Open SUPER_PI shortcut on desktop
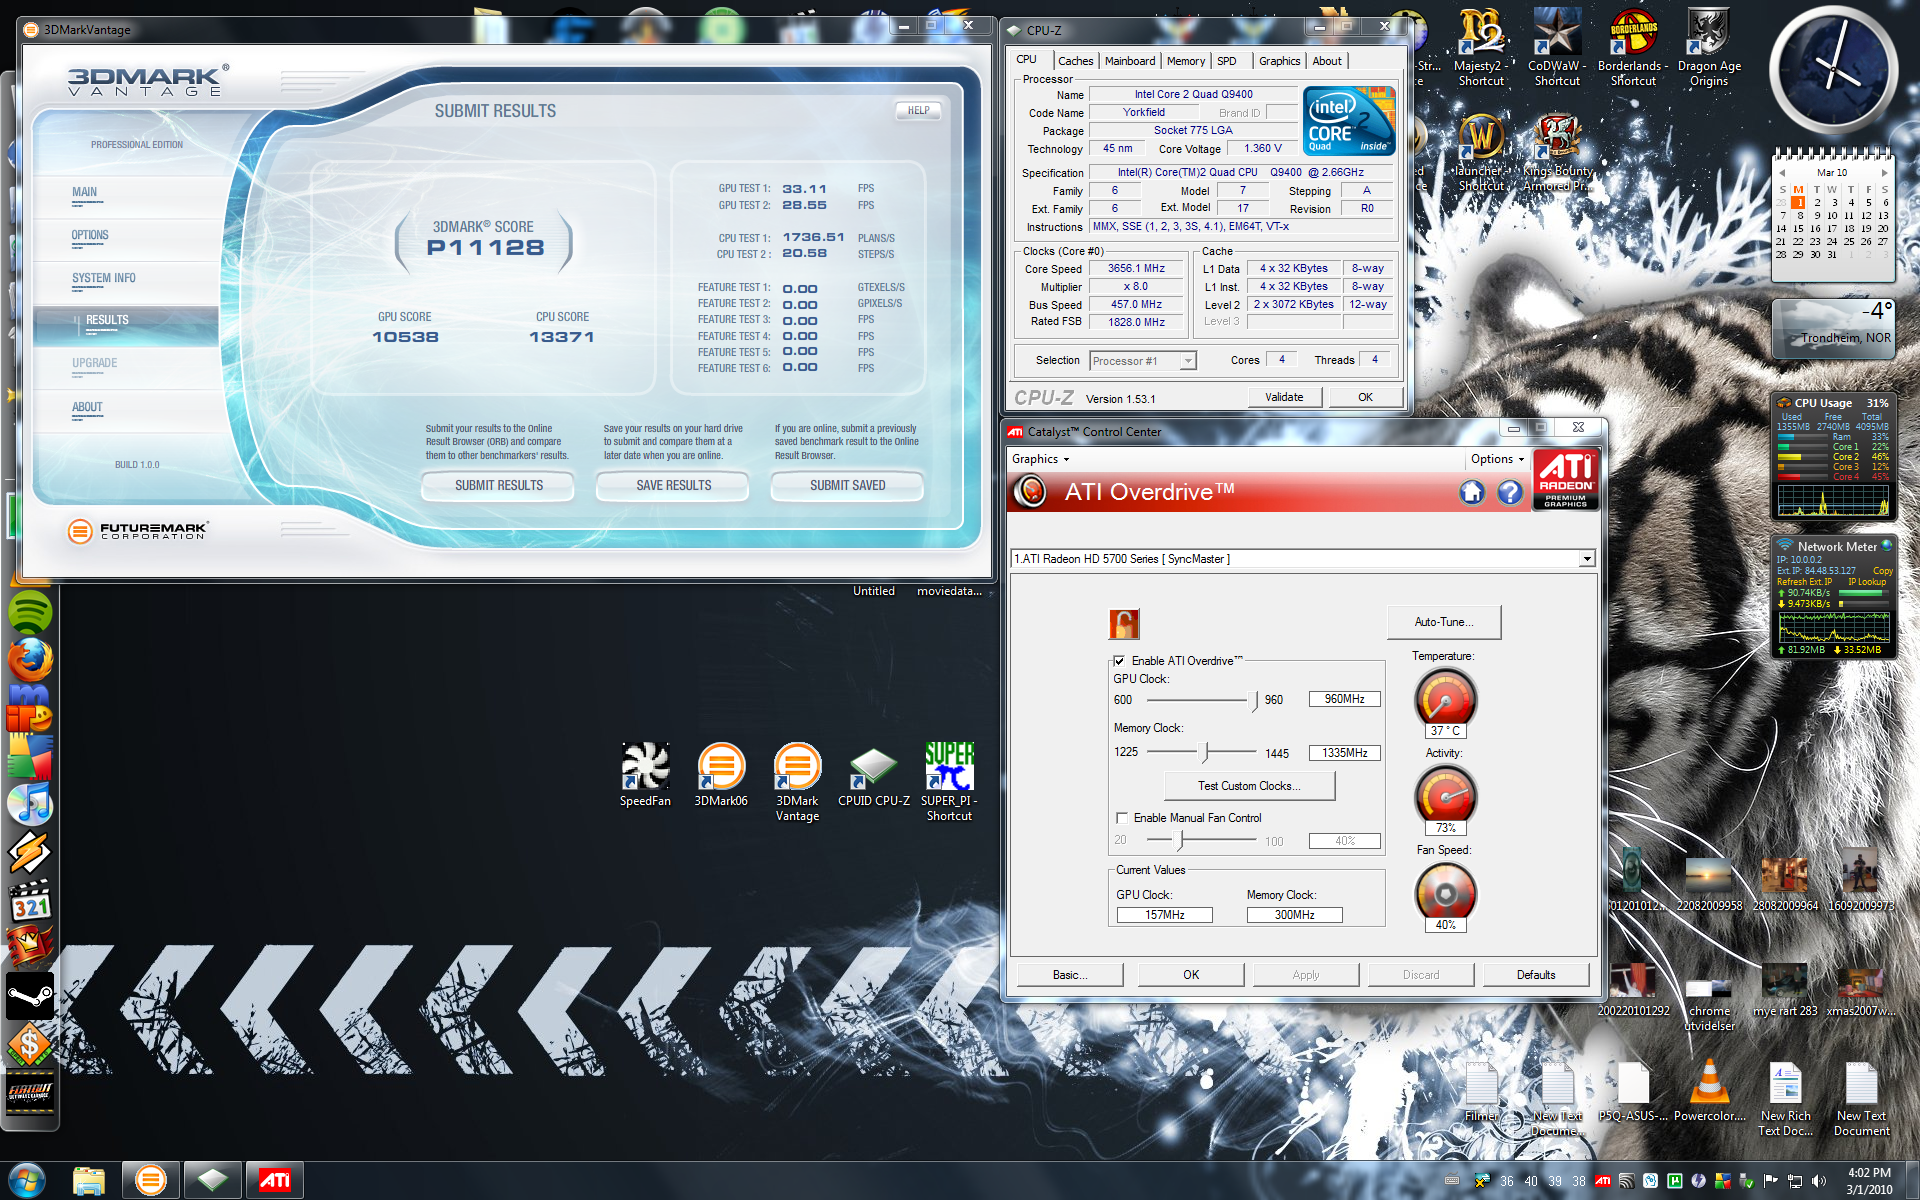 (949, 782)
